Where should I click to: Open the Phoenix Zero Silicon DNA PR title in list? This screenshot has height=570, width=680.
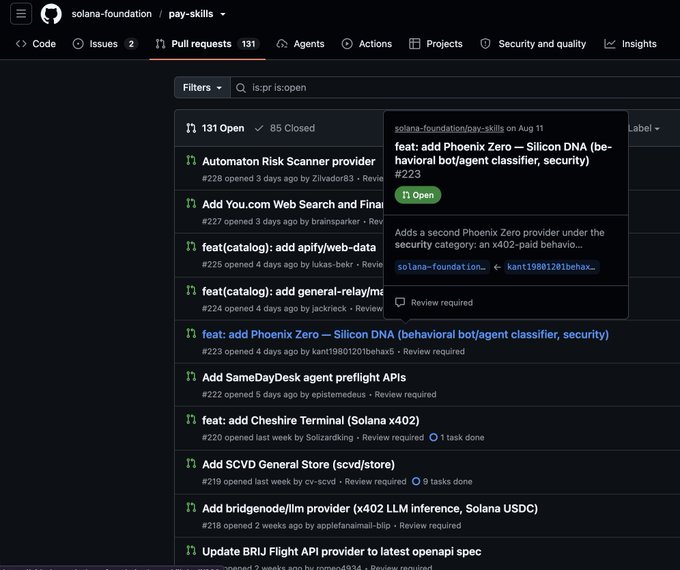405,334
